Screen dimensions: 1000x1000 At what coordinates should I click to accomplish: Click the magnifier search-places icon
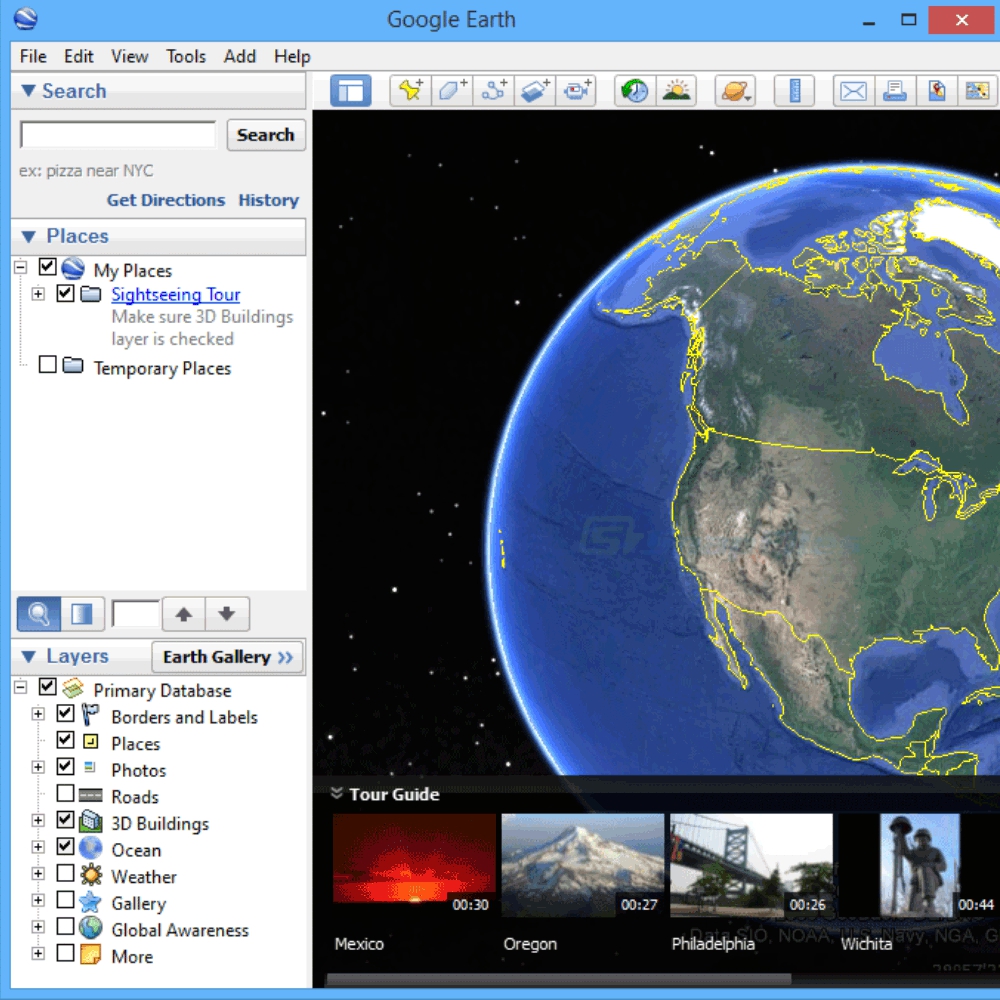click(x=39, y=614)
